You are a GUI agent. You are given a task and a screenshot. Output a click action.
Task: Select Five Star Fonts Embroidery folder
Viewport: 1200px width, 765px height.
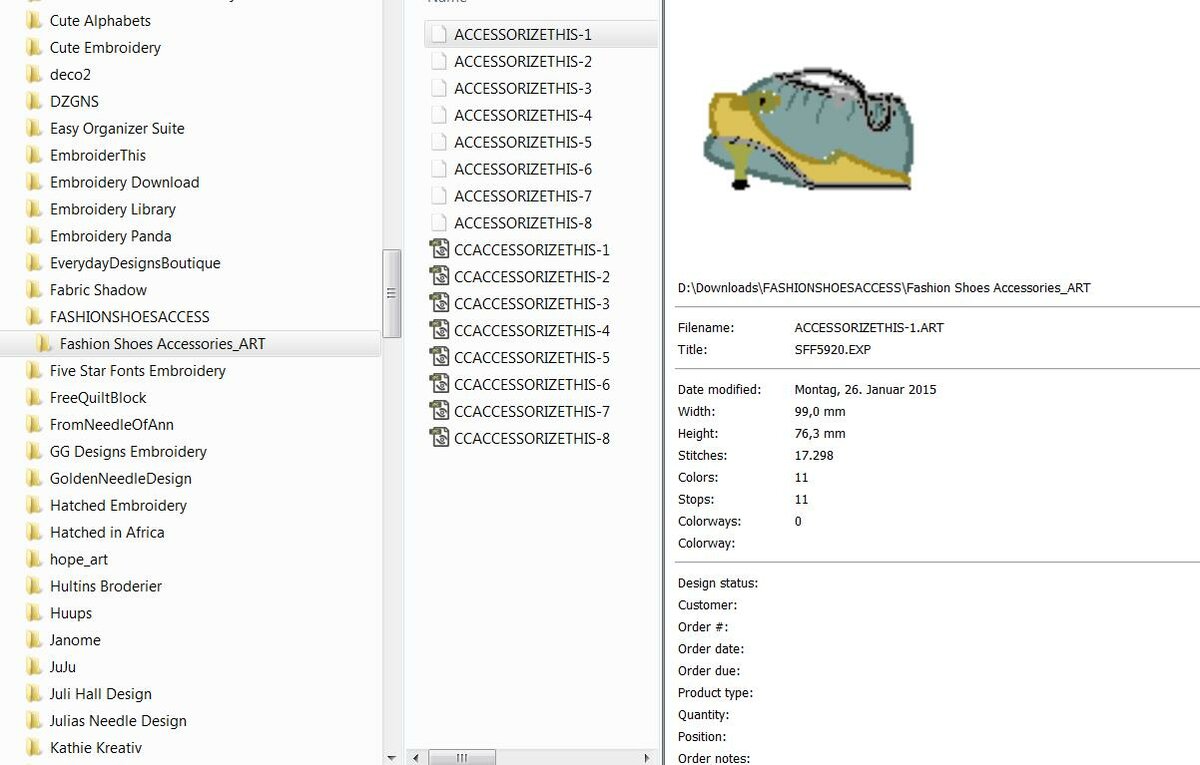pyautogui.click(x=138, y=371)
